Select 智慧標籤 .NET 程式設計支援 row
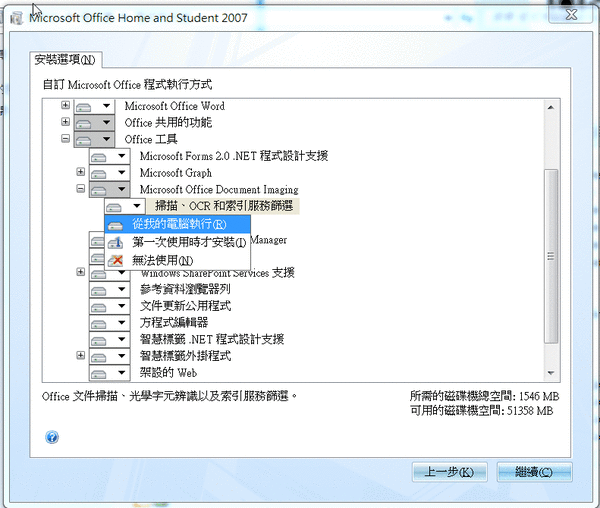The height and width of the screenshot is (508, 600). (x=212, y=339)
